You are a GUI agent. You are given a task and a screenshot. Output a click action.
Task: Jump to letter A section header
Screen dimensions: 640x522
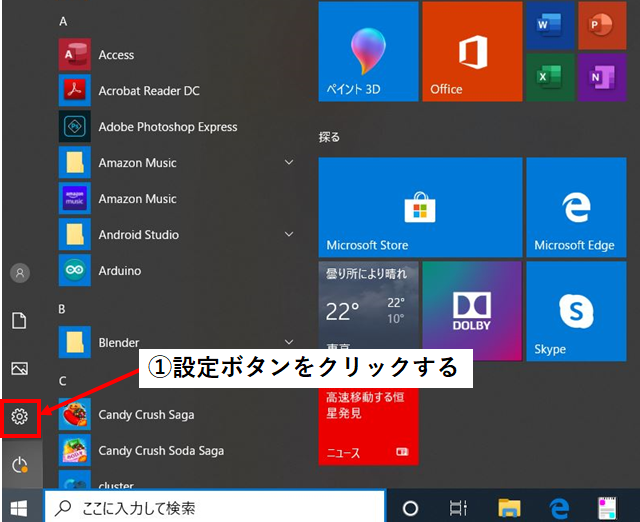(63, 21)
